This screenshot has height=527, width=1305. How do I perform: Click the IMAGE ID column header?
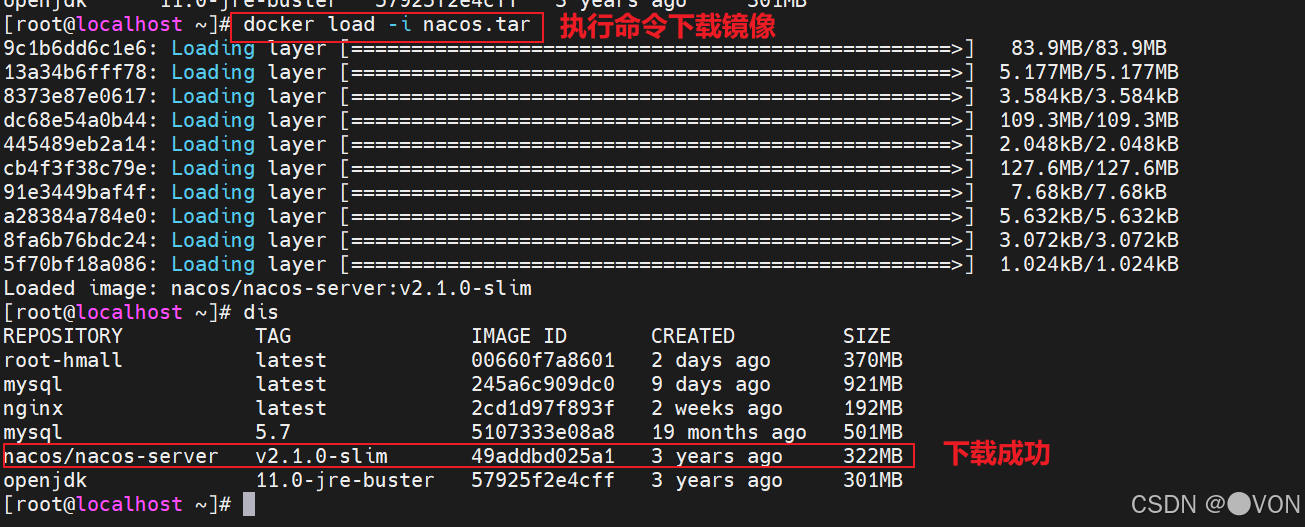pyautogui.click(x=519, y=336)
